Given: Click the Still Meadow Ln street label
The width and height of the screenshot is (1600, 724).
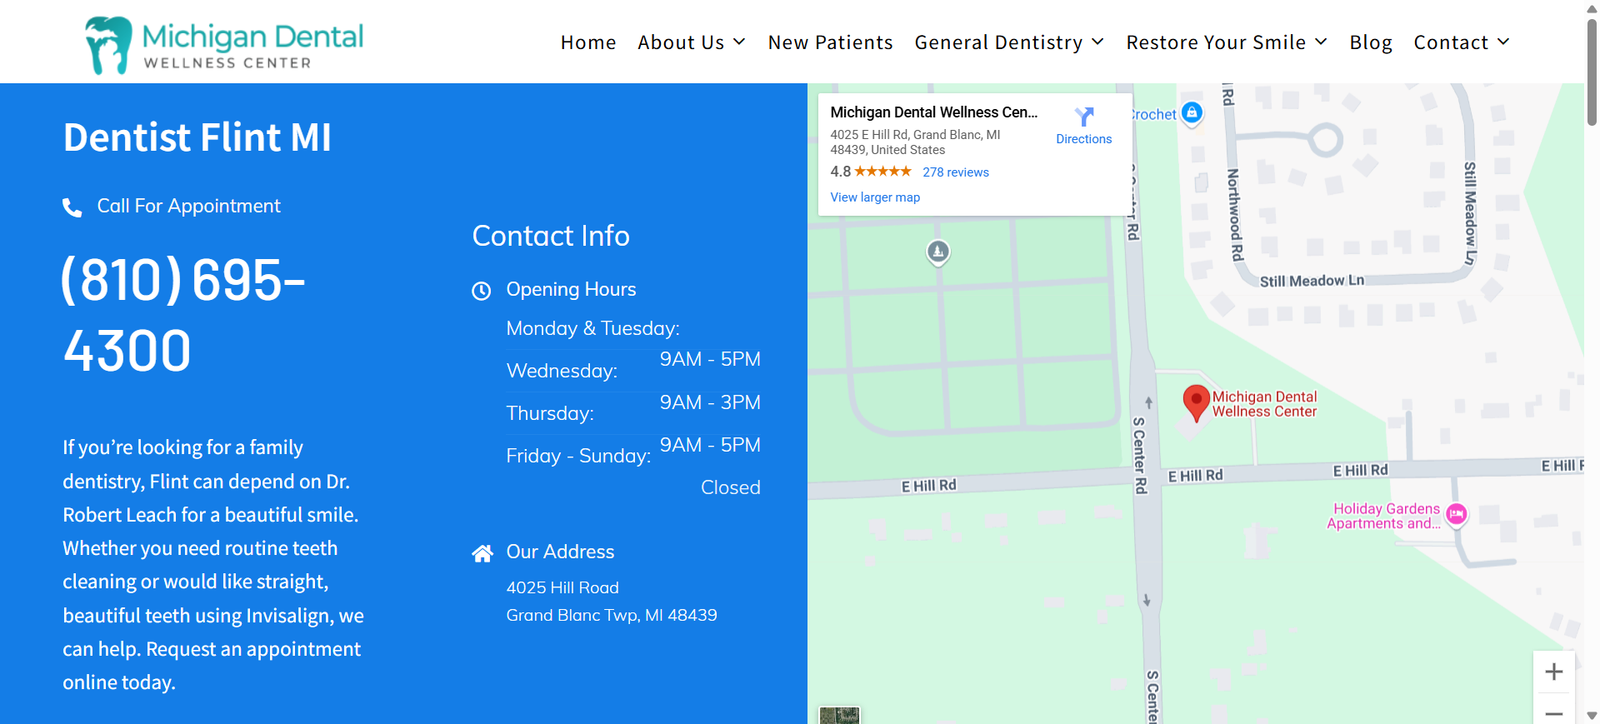Looking at the screenshot, I should pos(1312,281).
